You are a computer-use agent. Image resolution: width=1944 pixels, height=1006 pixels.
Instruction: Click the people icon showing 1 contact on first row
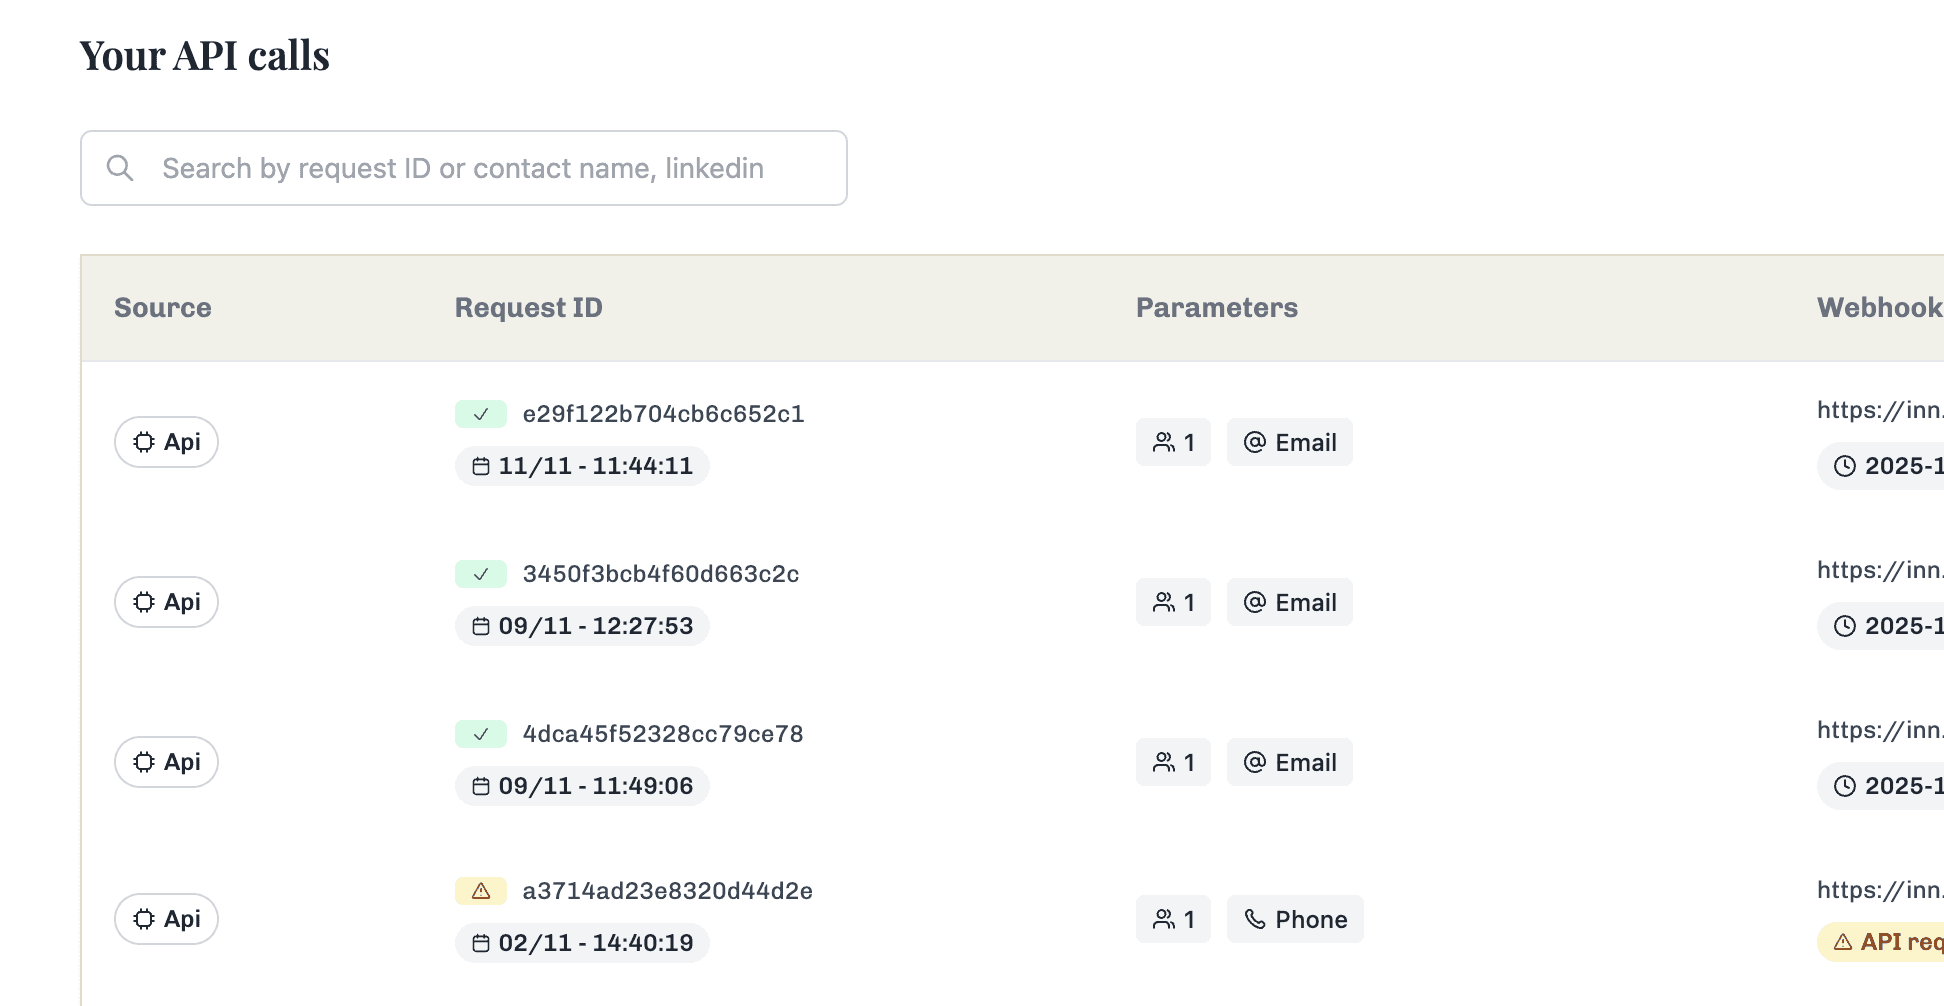pos(1165,441)
